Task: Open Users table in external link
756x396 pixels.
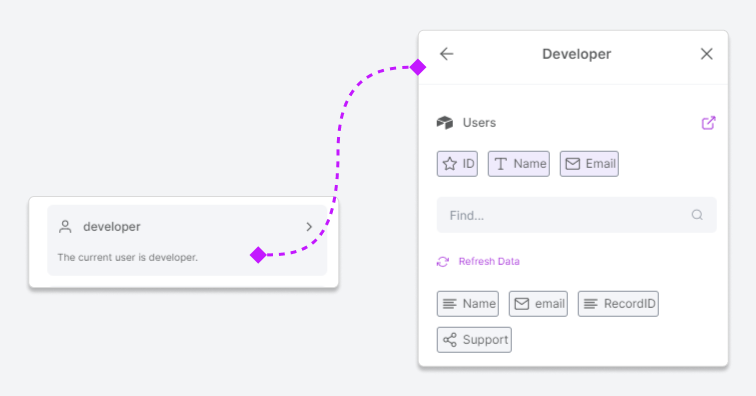Action: (x=708, y=123)
